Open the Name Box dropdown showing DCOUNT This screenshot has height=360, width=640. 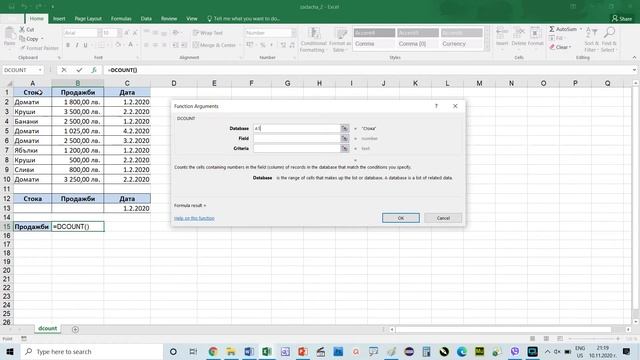[40, 70]
